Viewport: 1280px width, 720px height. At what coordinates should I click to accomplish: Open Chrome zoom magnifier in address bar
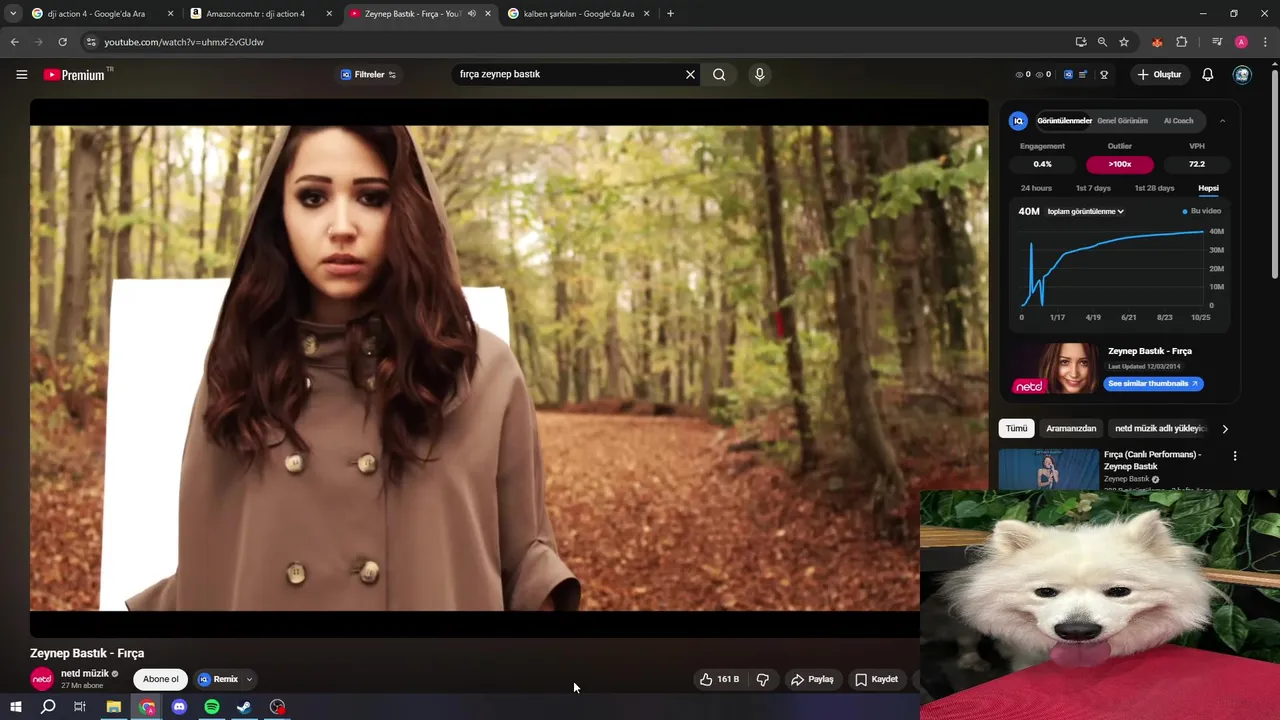(1102, 42)
